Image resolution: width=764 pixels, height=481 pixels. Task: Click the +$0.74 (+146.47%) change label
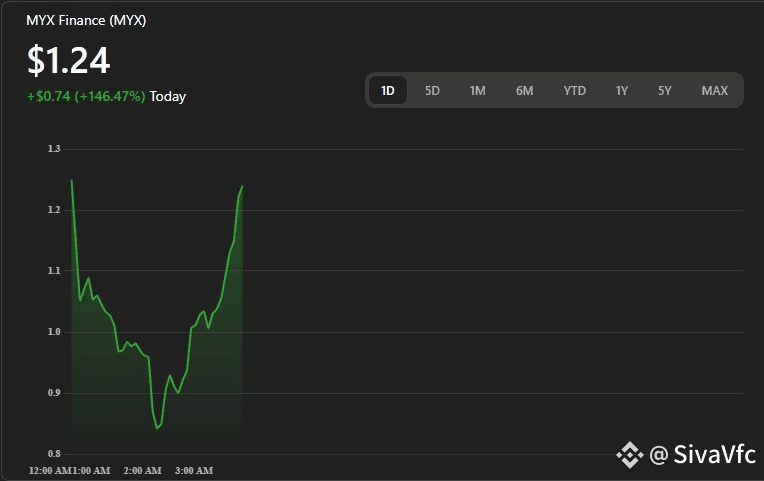86,96
